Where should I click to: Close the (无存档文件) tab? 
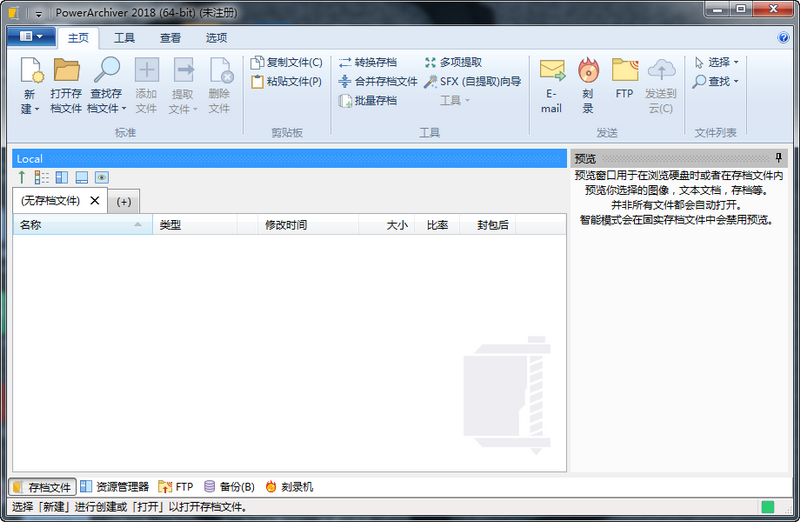pos(95,201)
